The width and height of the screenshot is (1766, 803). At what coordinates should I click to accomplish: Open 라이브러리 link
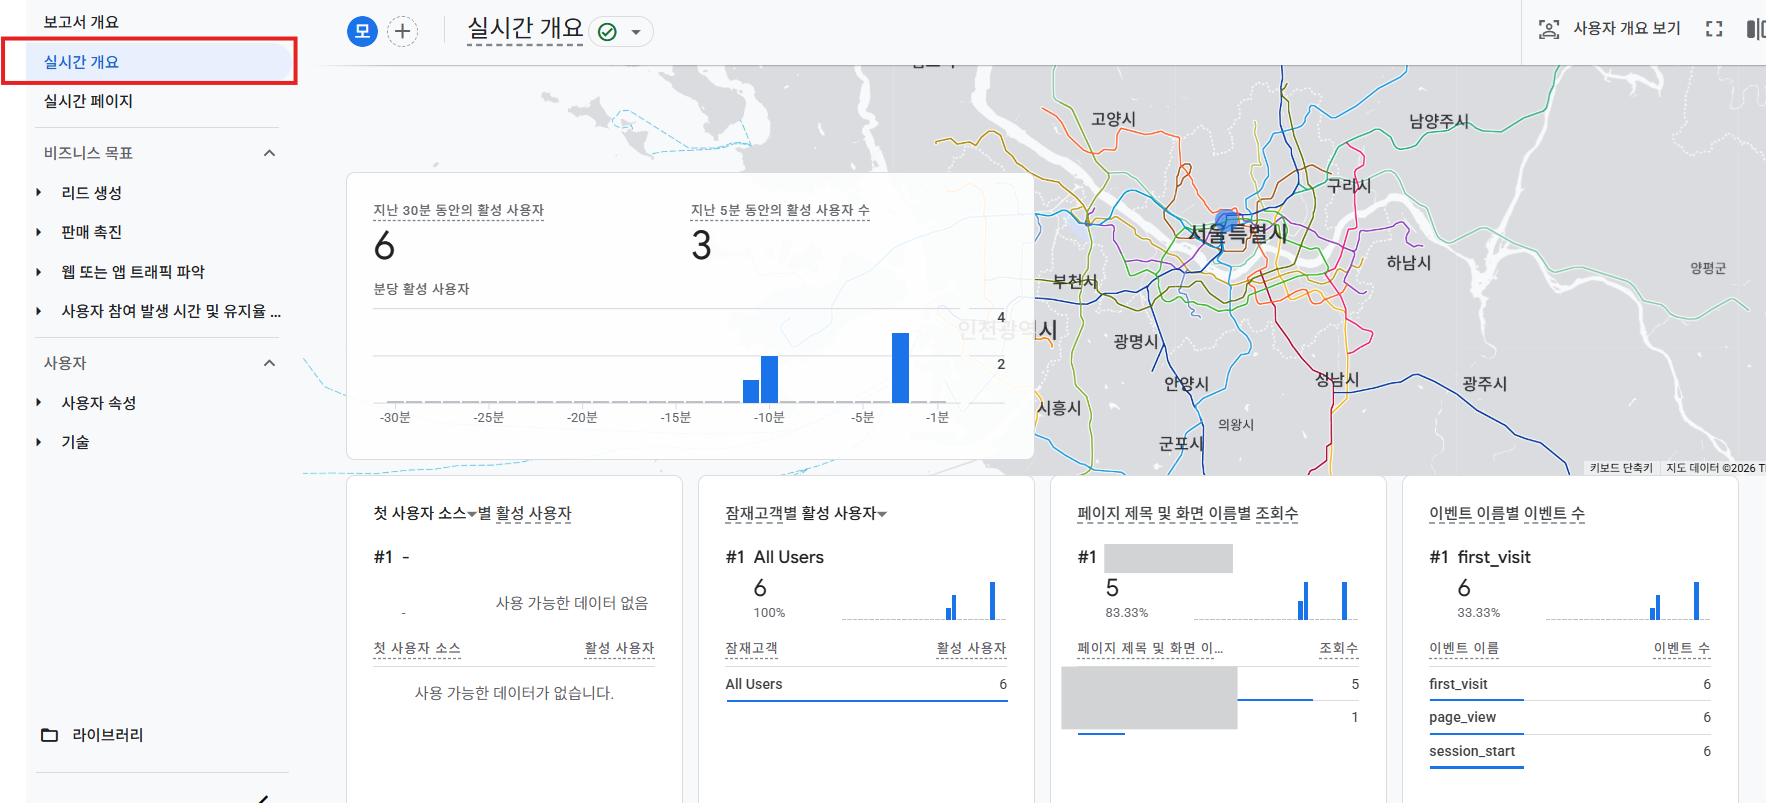tap(108, 735)
